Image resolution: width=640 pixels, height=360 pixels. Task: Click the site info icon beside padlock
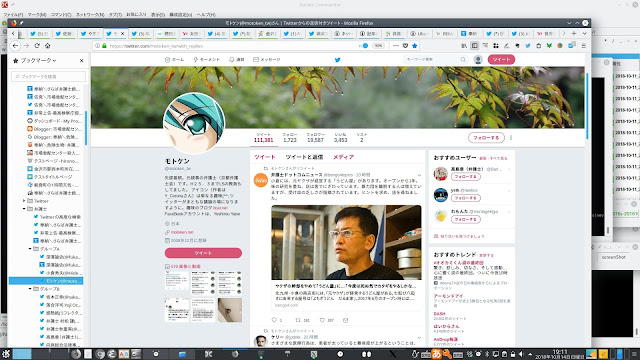pos(97,46)
